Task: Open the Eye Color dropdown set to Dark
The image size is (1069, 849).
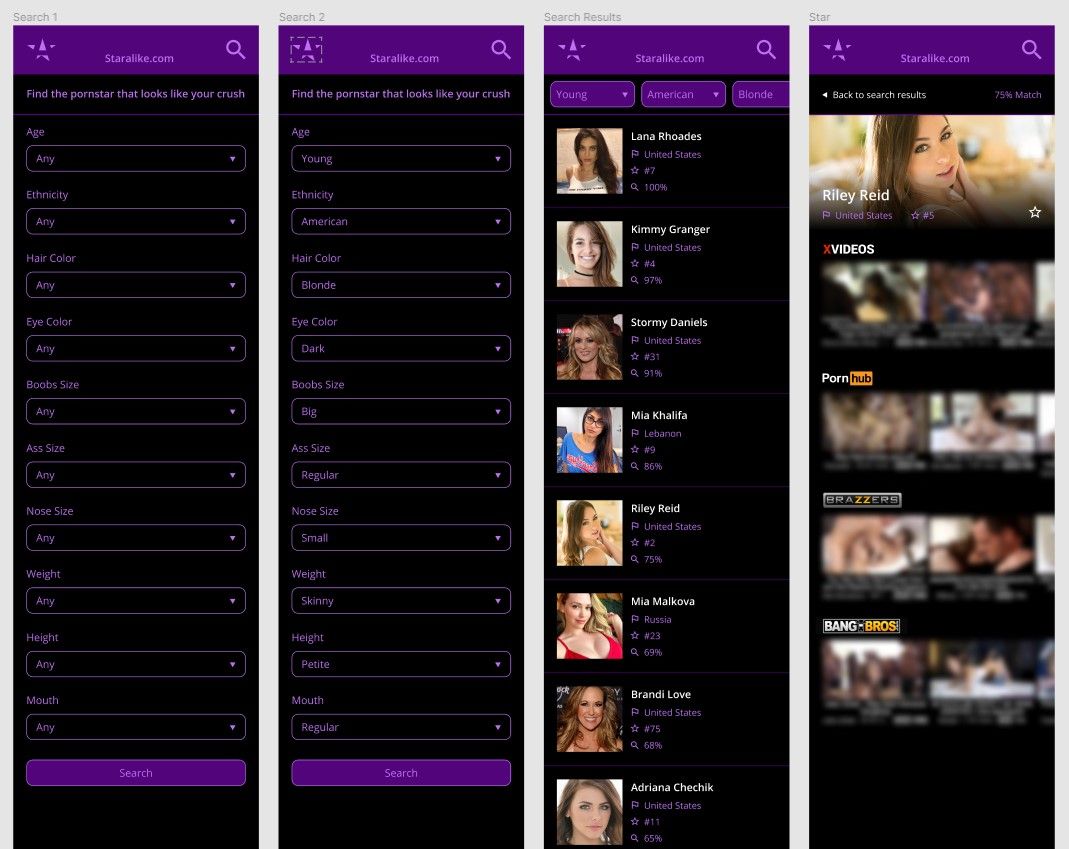Action: tap(401, 348)
